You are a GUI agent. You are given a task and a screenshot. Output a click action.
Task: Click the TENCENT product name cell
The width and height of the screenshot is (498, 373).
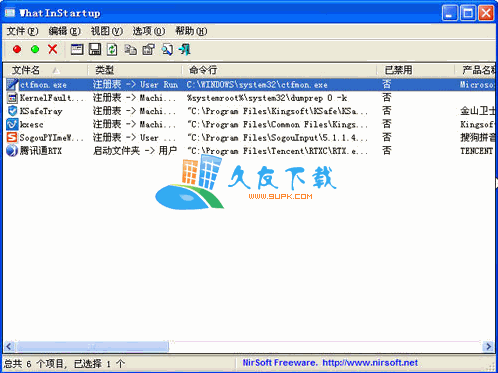tap(476, 151)
